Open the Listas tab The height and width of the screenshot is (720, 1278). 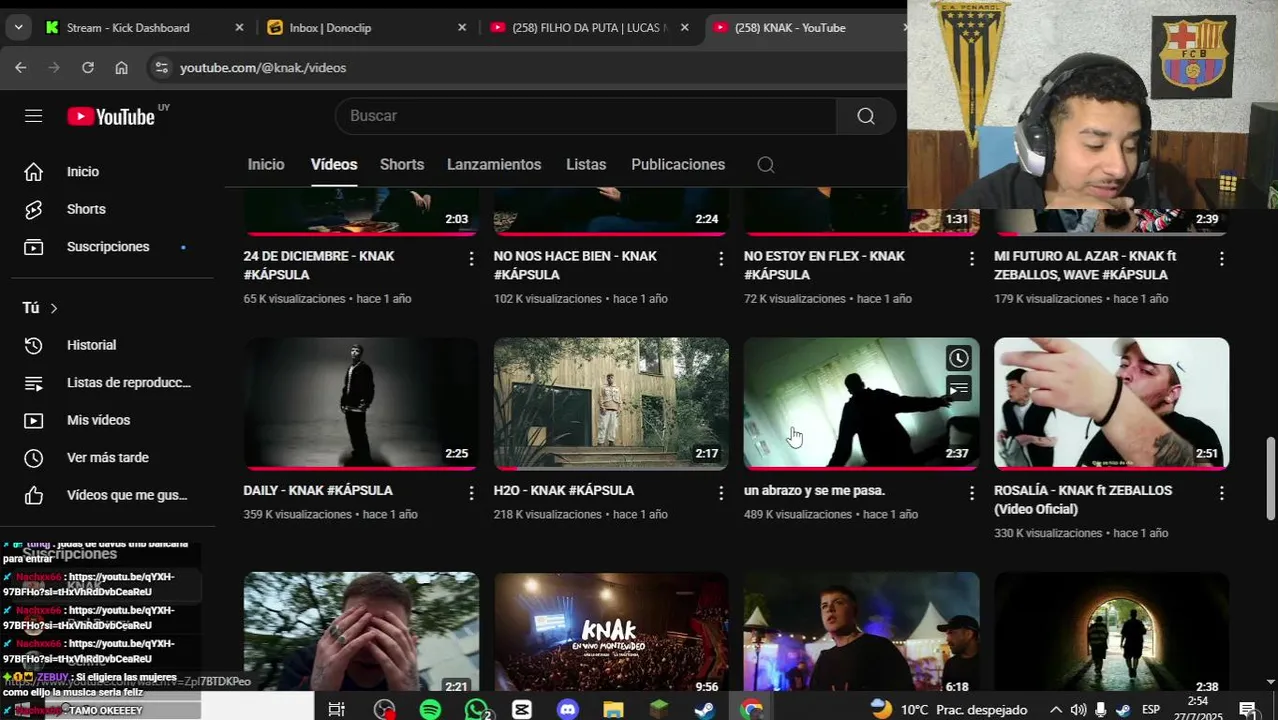click(x=586, y=164)
